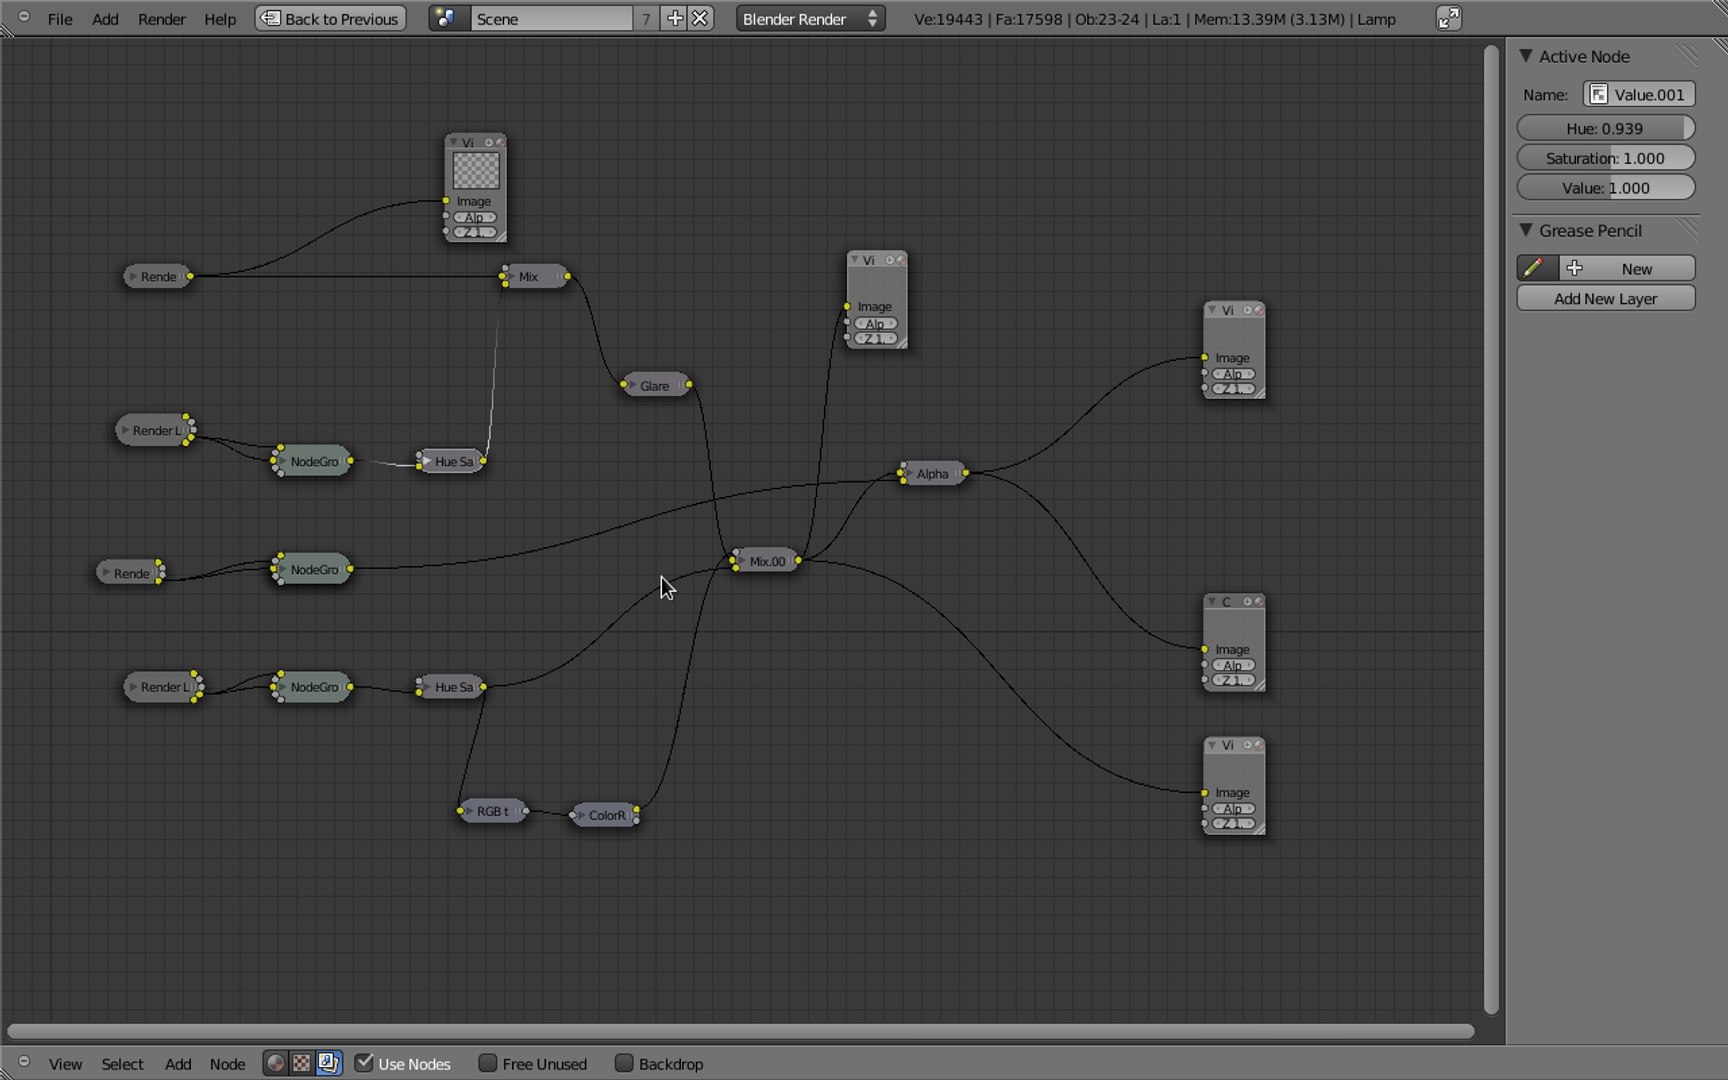Select the ColorR node label

[x=607, y=816]
